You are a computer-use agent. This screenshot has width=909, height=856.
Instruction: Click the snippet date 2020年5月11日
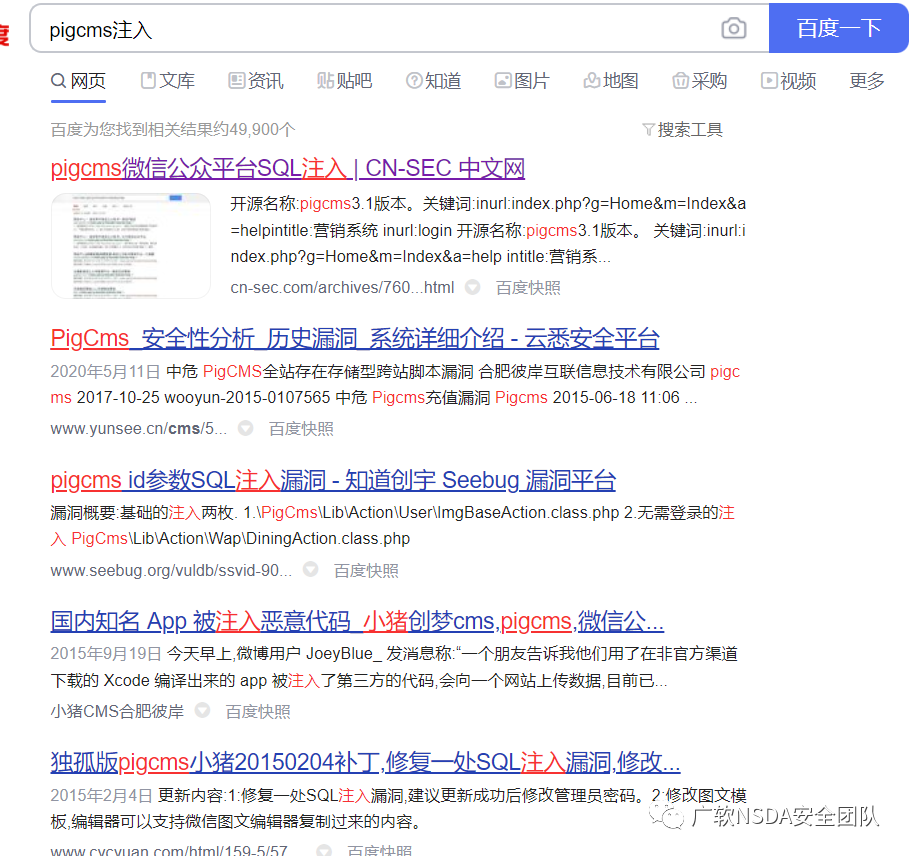tap(106, 371)
